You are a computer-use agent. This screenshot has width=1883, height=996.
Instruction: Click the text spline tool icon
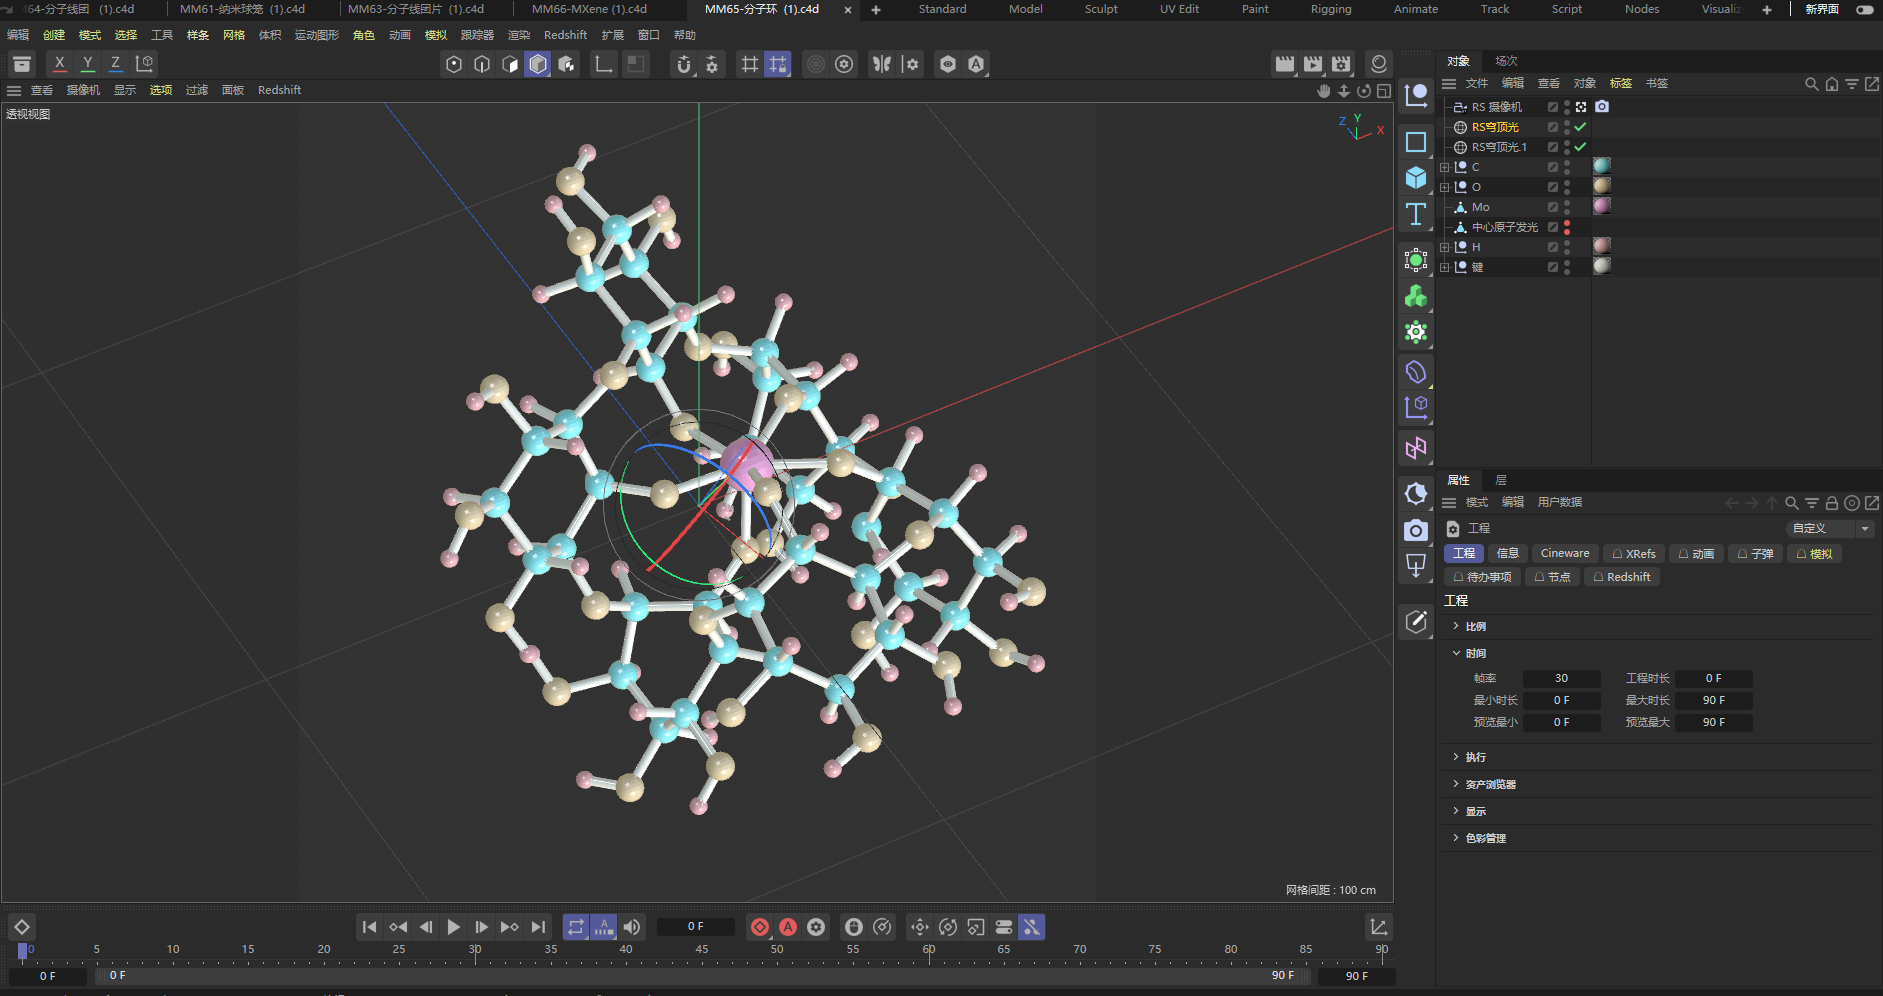point(1416,214)
